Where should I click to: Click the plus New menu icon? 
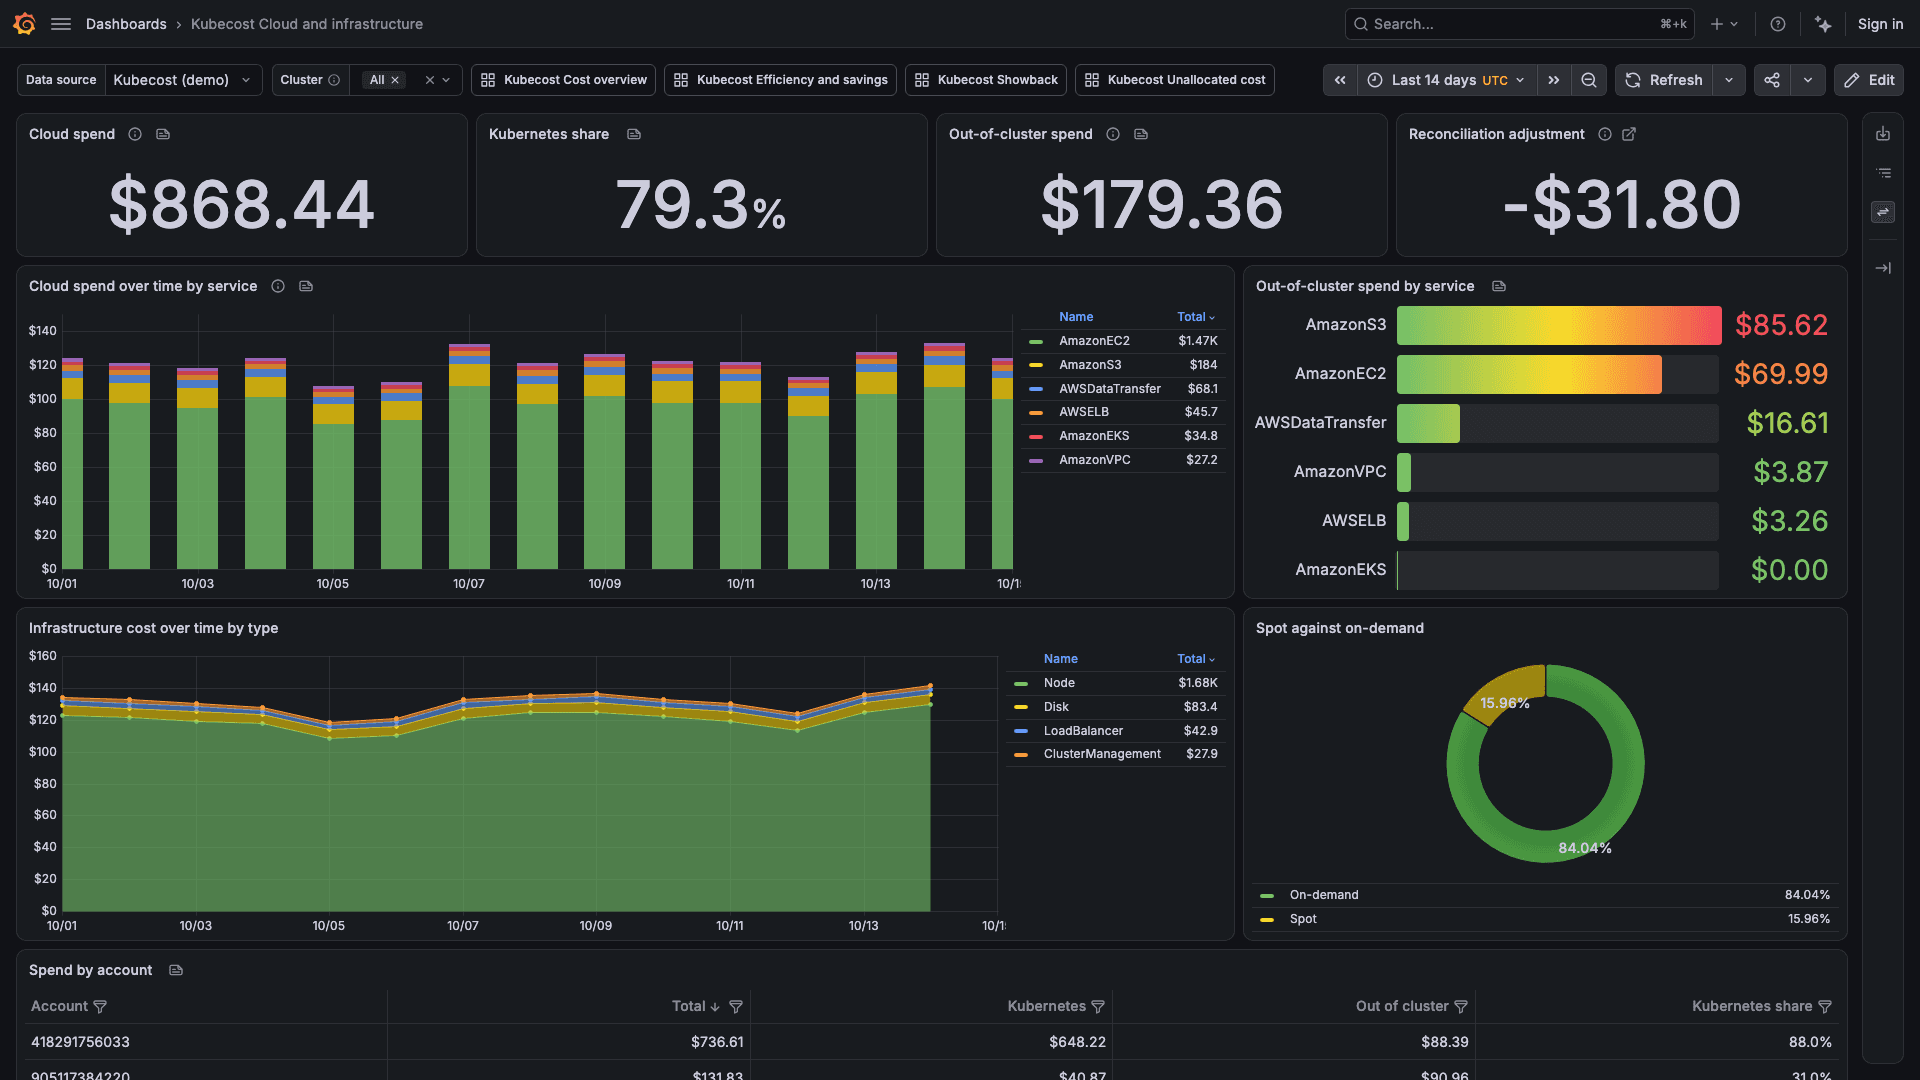[1724, 24]
